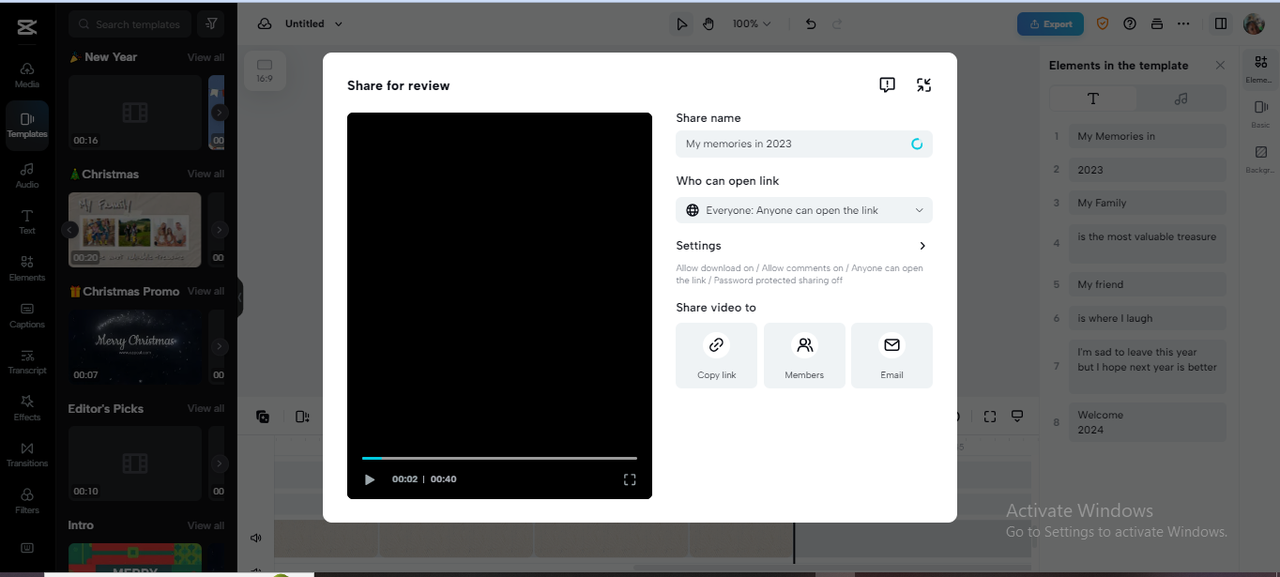Select the My Family Christmas template thumbnail
Image resolution: width=1280 pixels, height=577 pixels.
pyautogui.click(x=135, y=230)
